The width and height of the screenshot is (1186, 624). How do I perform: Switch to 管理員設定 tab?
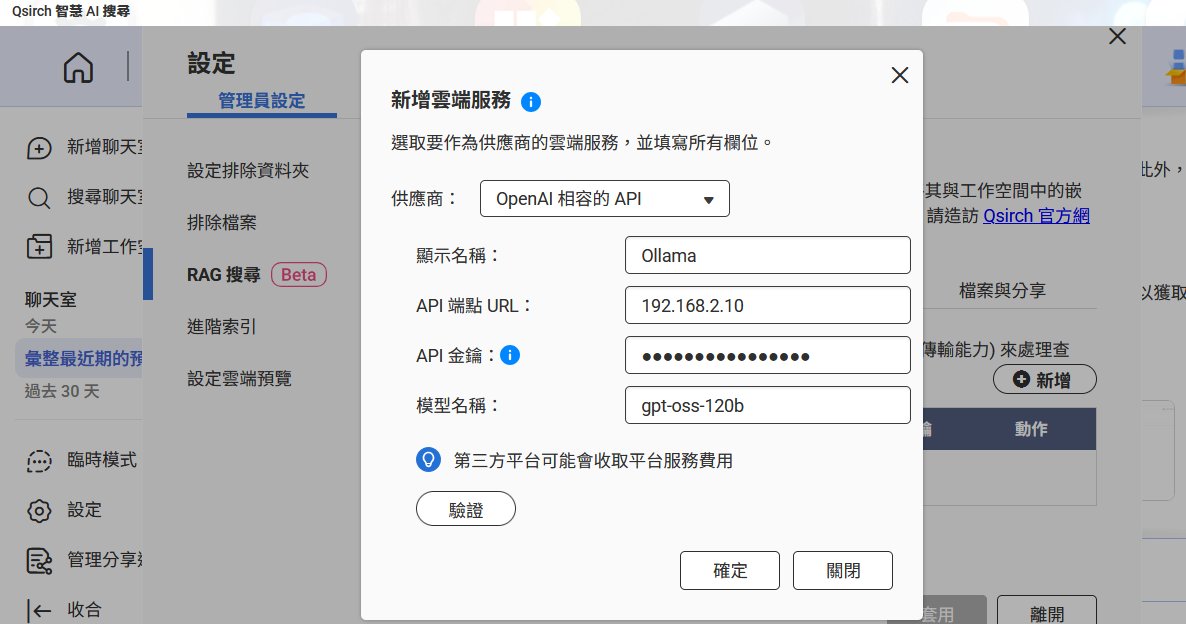[x=261, y=101]
